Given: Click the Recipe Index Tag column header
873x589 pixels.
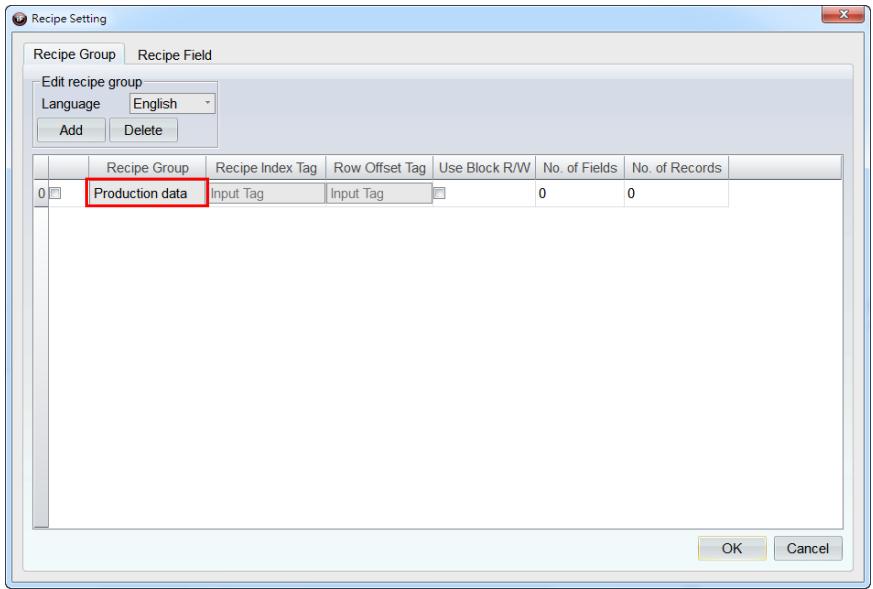Looking at the screenshot, I should (266, 168).
